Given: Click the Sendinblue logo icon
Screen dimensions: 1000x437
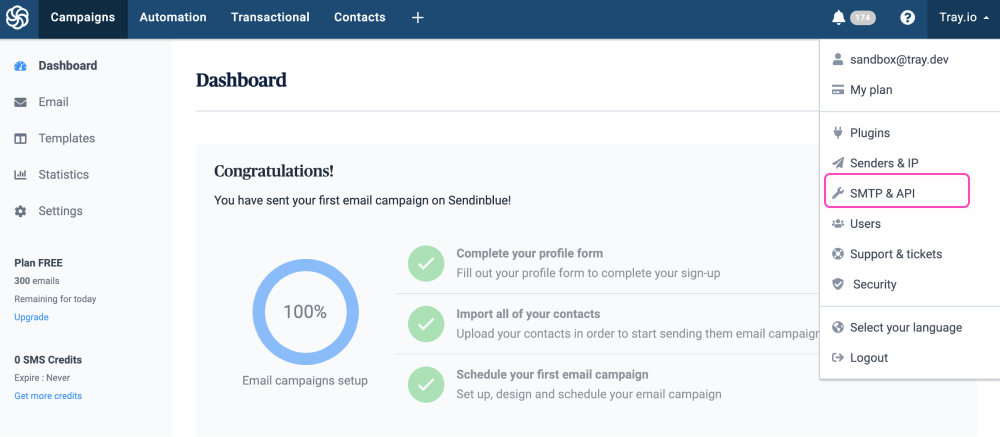Looking at the screenshot, I should [x=18, y=18].
